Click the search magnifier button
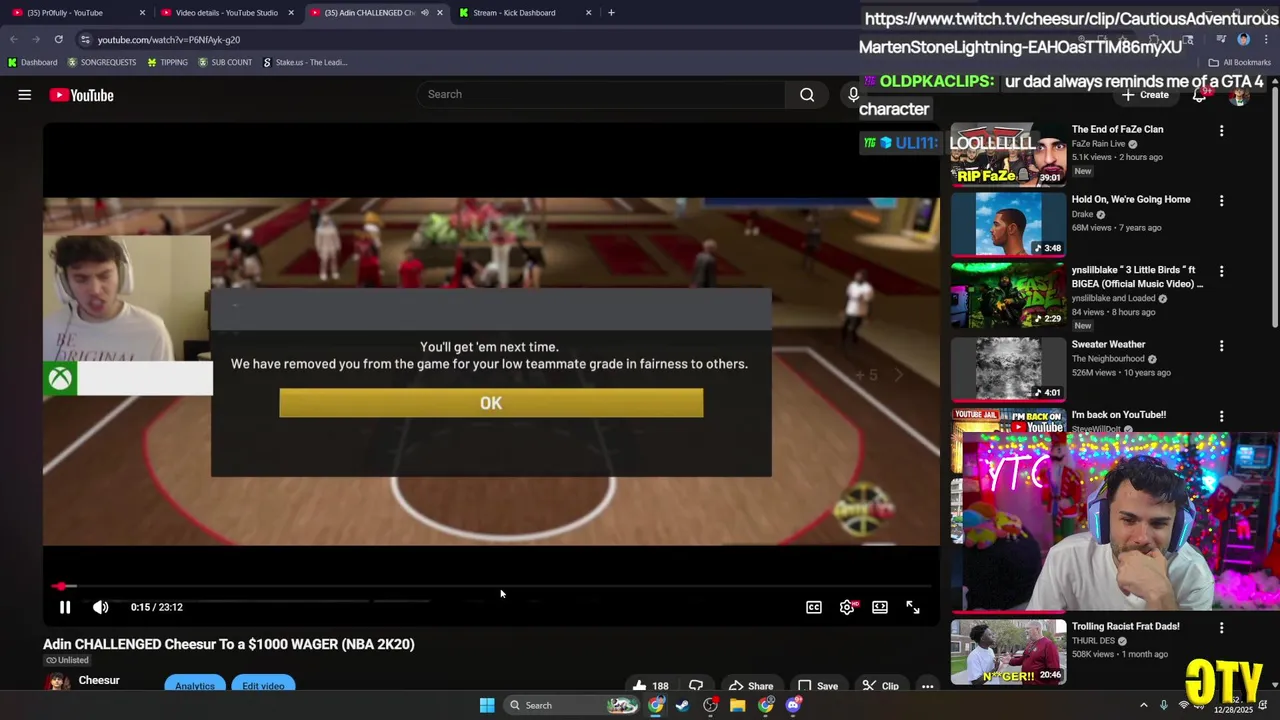 click(807, 94)
